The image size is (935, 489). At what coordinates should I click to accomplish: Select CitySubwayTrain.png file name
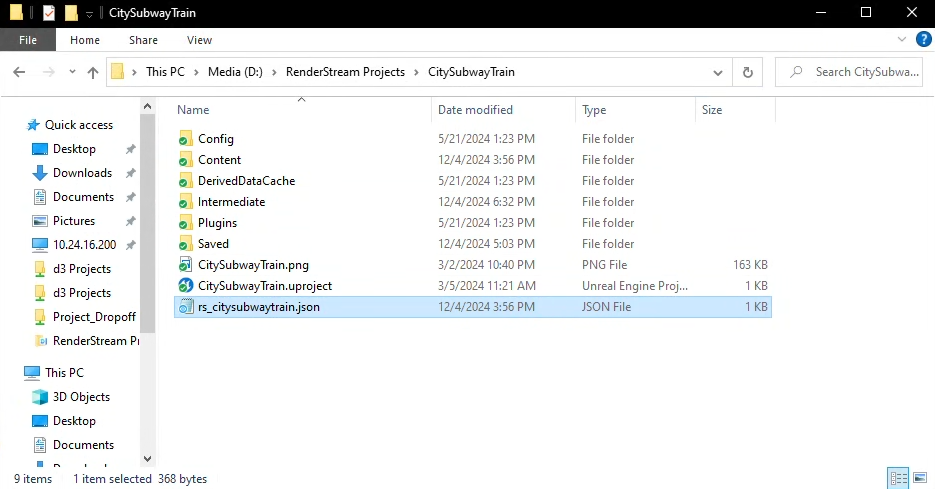pyautogui.click(x=253, y=265)
